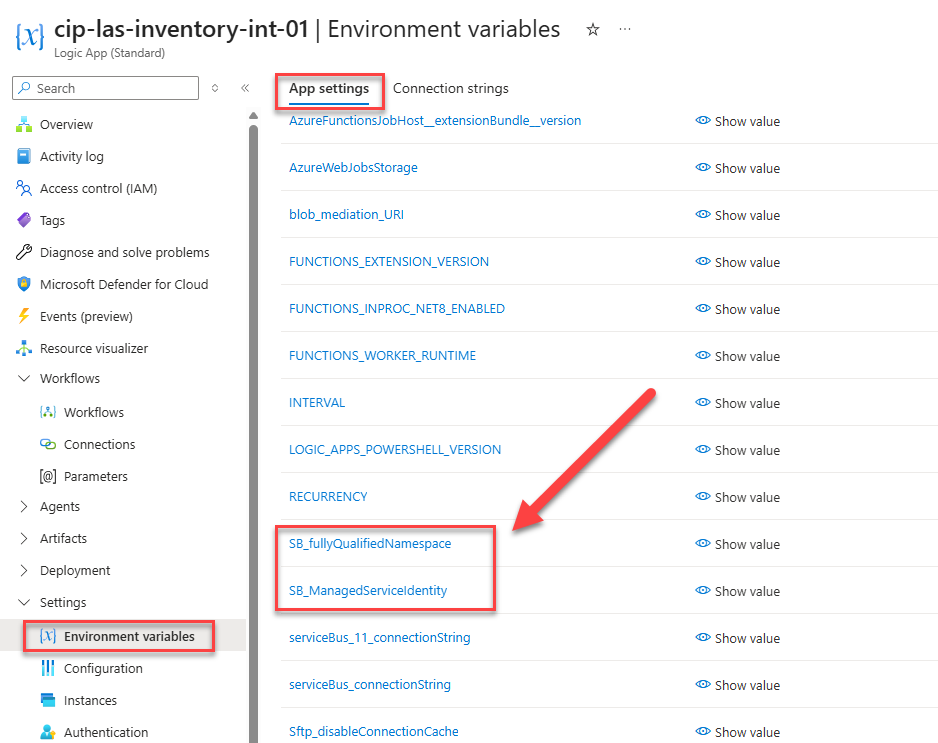Click the Configuration bars icon
The image size is (938, 743).
(x=48, y=668)
